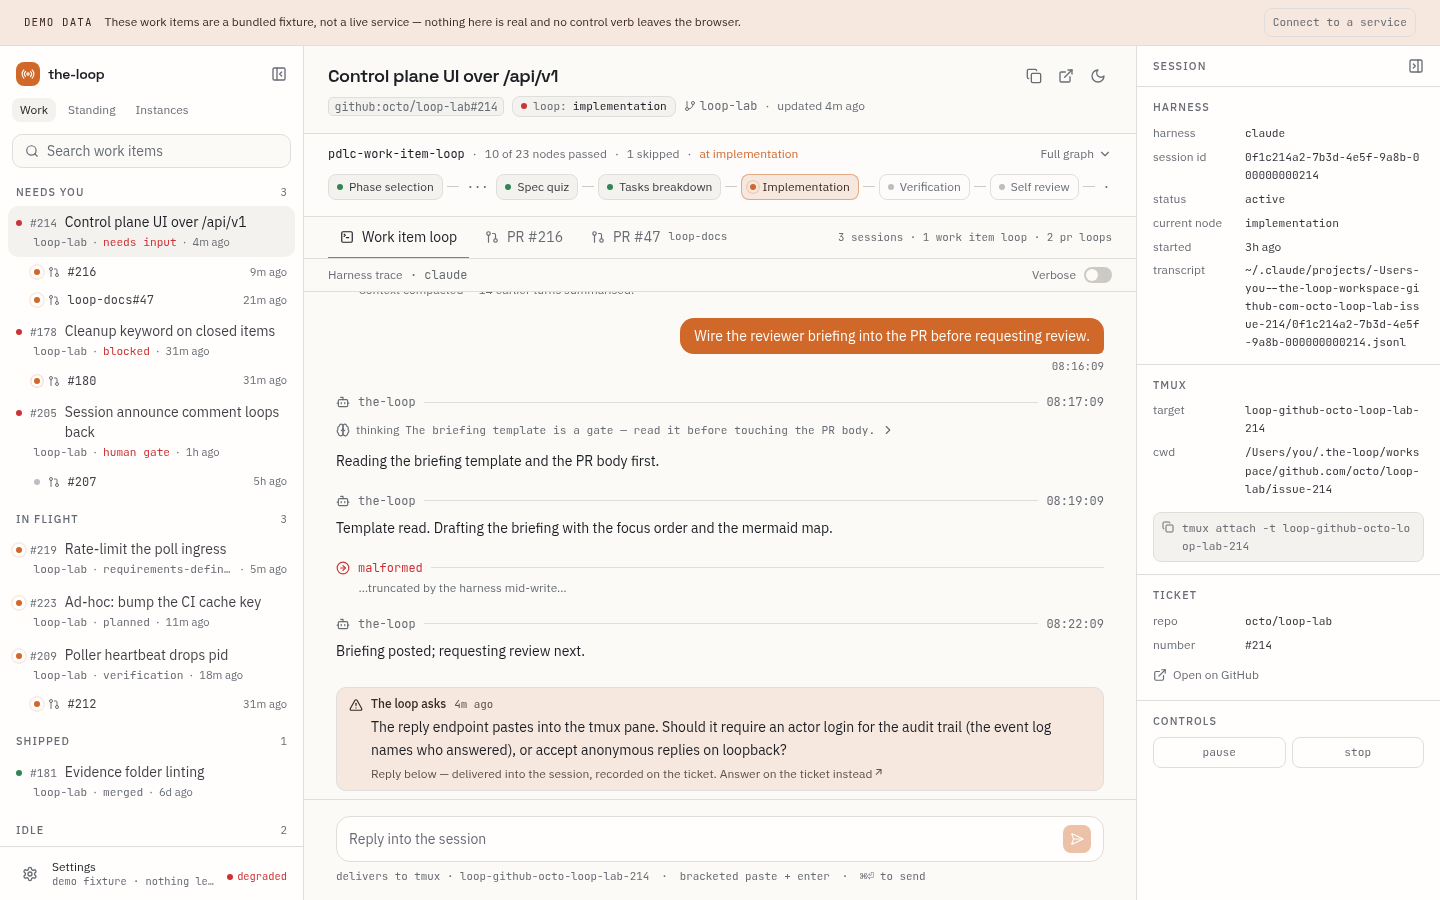
Task: Collapse the Session panel icon
Action: pyautogui.click(x=1416, y=66)
